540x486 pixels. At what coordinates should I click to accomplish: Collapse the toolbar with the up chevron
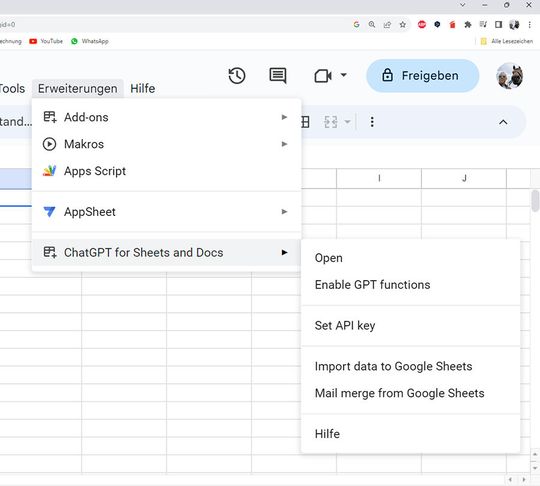tap(503, 122)
